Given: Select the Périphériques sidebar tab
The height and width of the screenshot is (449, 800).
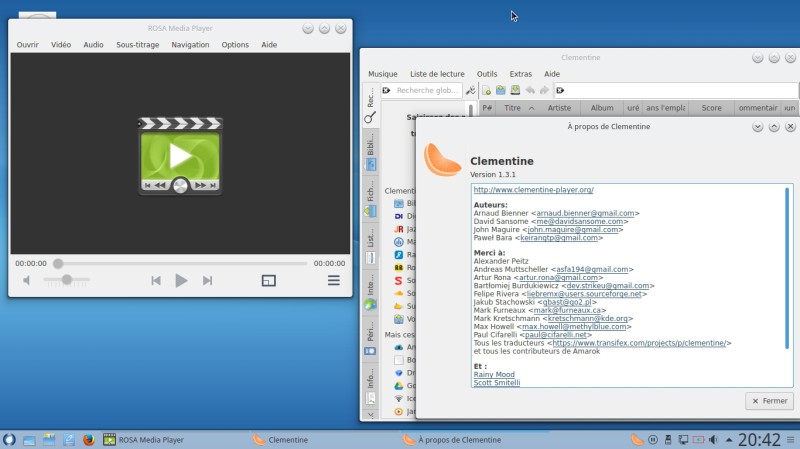Looking at the screenshot, I should 370,339.
